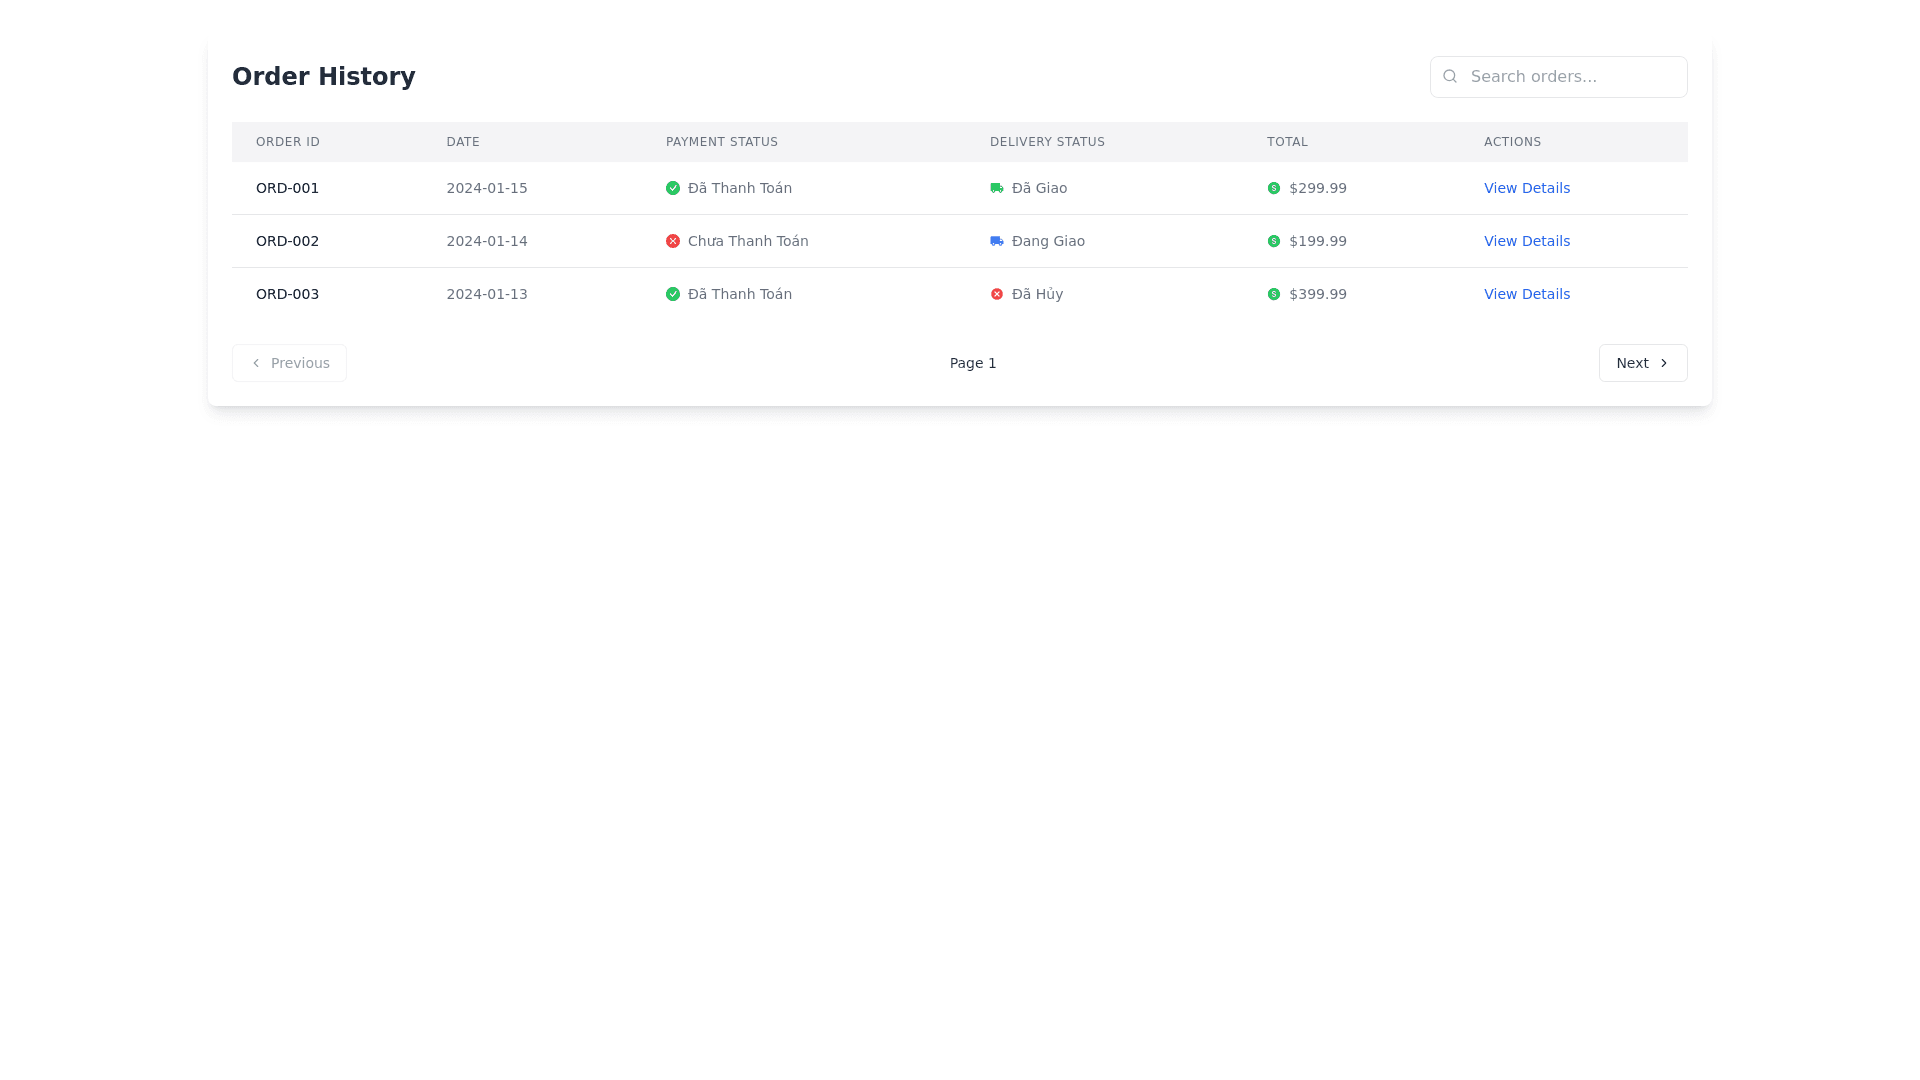This screenshot has height=1080, width=1920.
Task: Click blue truck icon next to Đang Giao
Action: (x=997, y=241)
